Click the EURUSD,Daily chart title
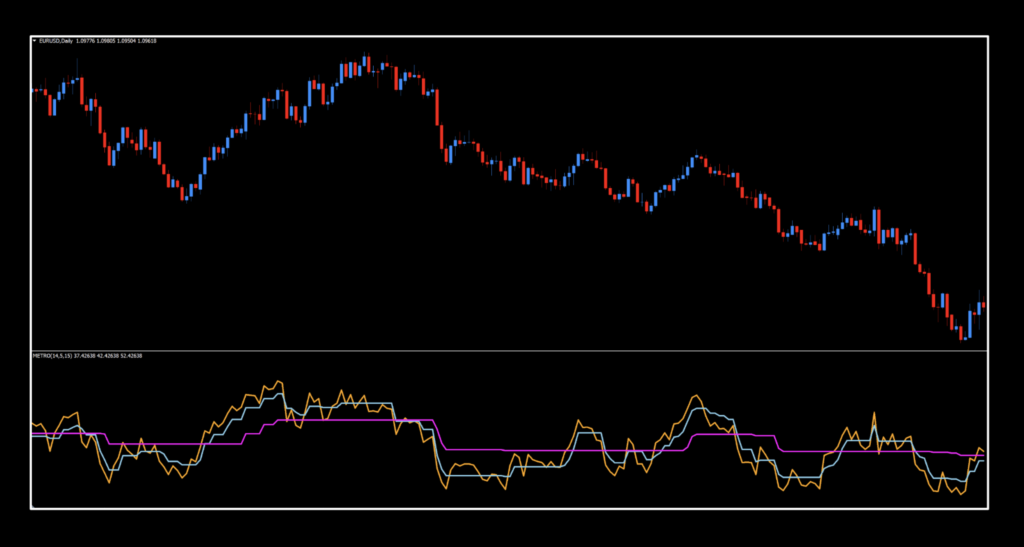The width and height of the screenshot is (1024, 547). 56,41
